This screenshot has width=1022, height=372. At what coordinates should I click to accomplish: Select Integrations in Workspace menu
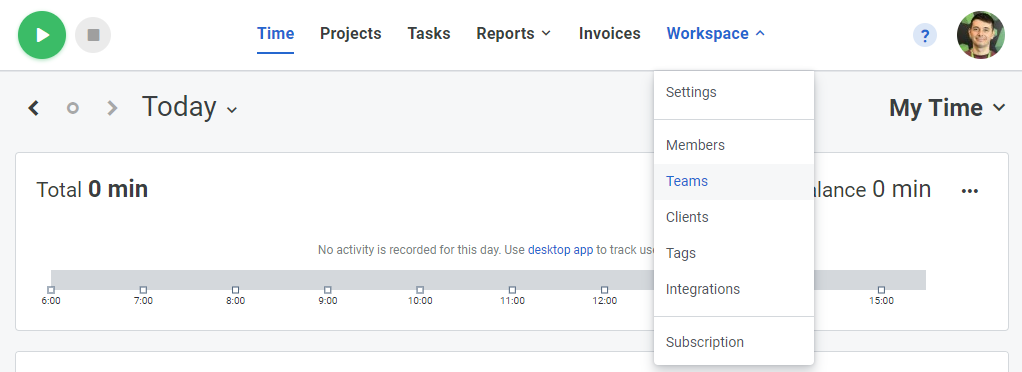tap(734, 289)
